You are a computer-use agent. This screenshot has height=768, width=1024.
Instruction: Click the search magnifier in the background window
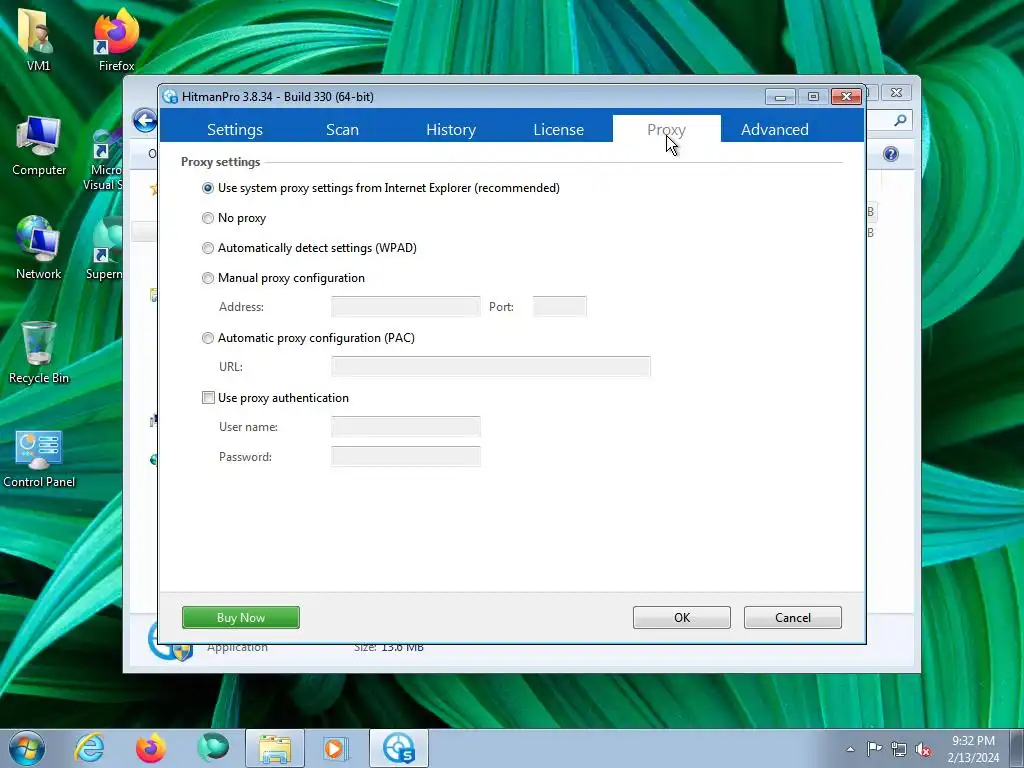point(900,120)
